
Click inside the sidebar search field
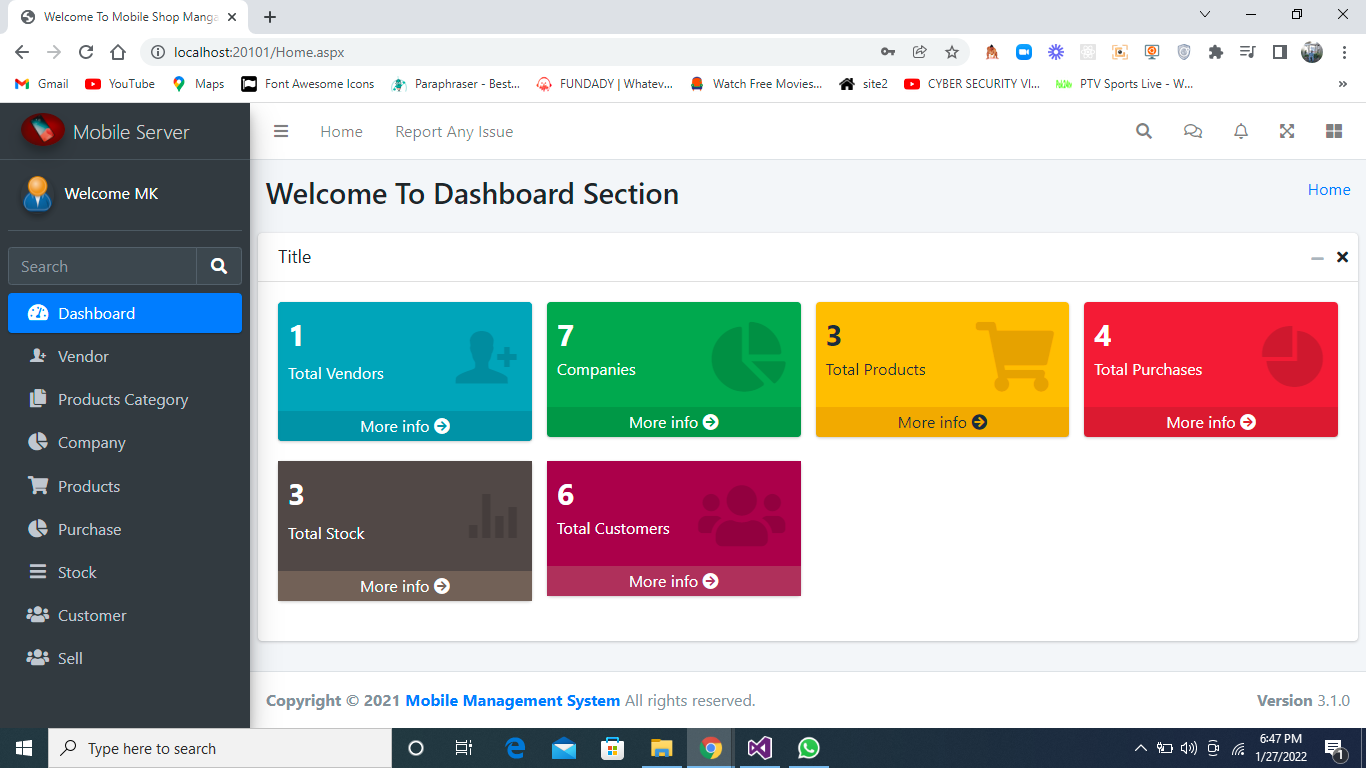100,266
